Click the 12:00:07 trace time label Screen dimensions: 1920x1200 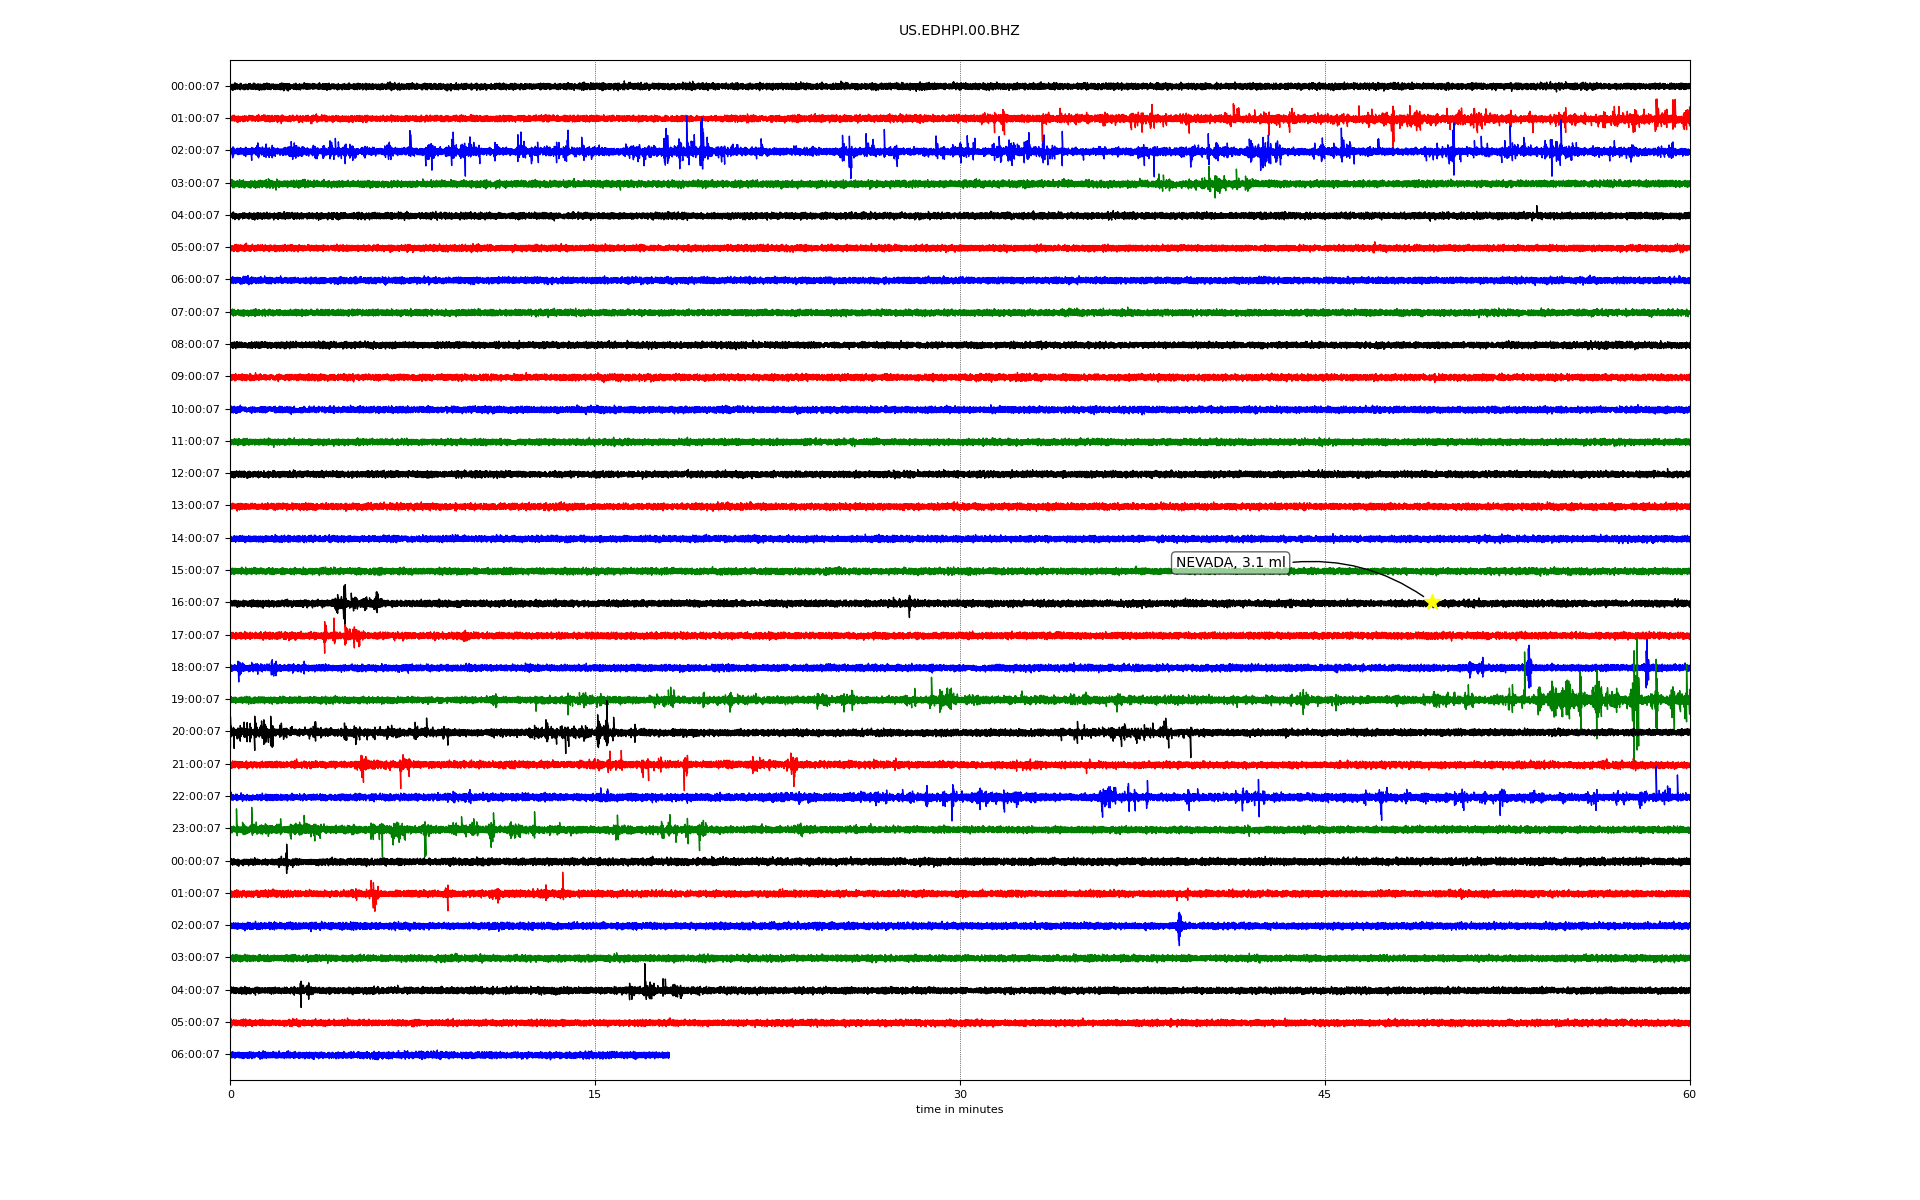point(195,474)
